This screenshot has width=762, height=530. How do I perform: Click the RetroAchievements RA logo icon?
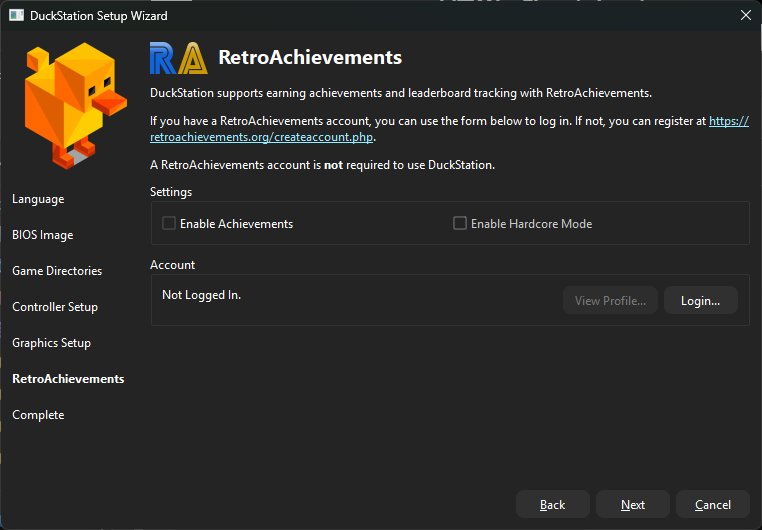tap(177, 58)
